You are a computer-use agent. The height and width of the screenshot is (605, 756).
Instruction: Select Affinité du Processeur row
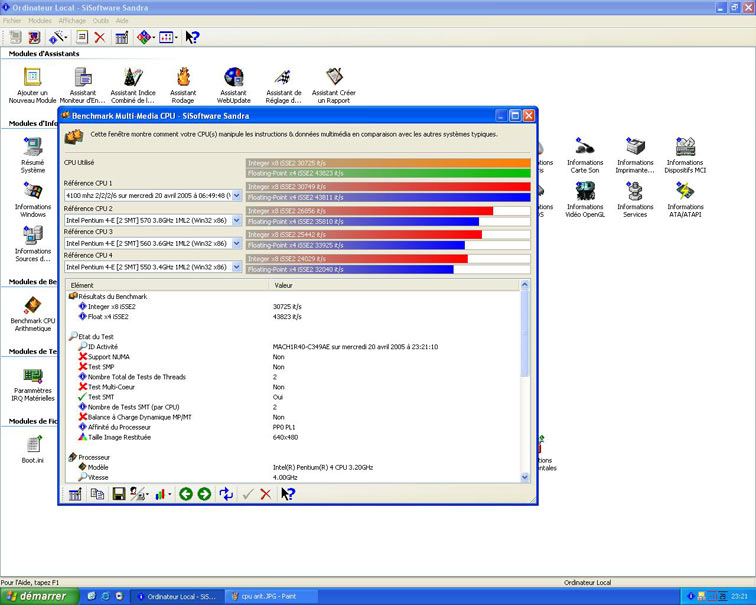tap(293, 427)
